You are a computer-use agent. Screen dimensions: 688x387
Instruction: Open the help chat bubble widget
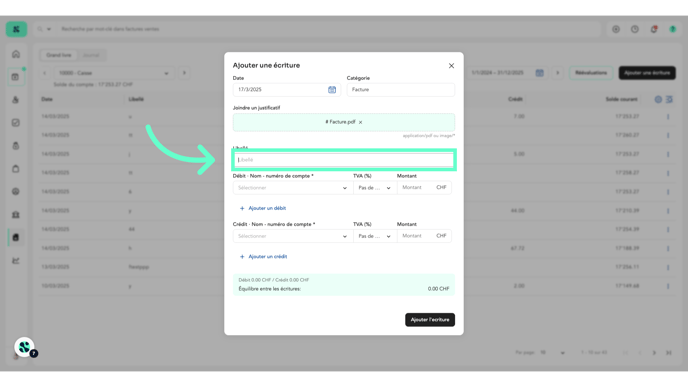point(25,348)
